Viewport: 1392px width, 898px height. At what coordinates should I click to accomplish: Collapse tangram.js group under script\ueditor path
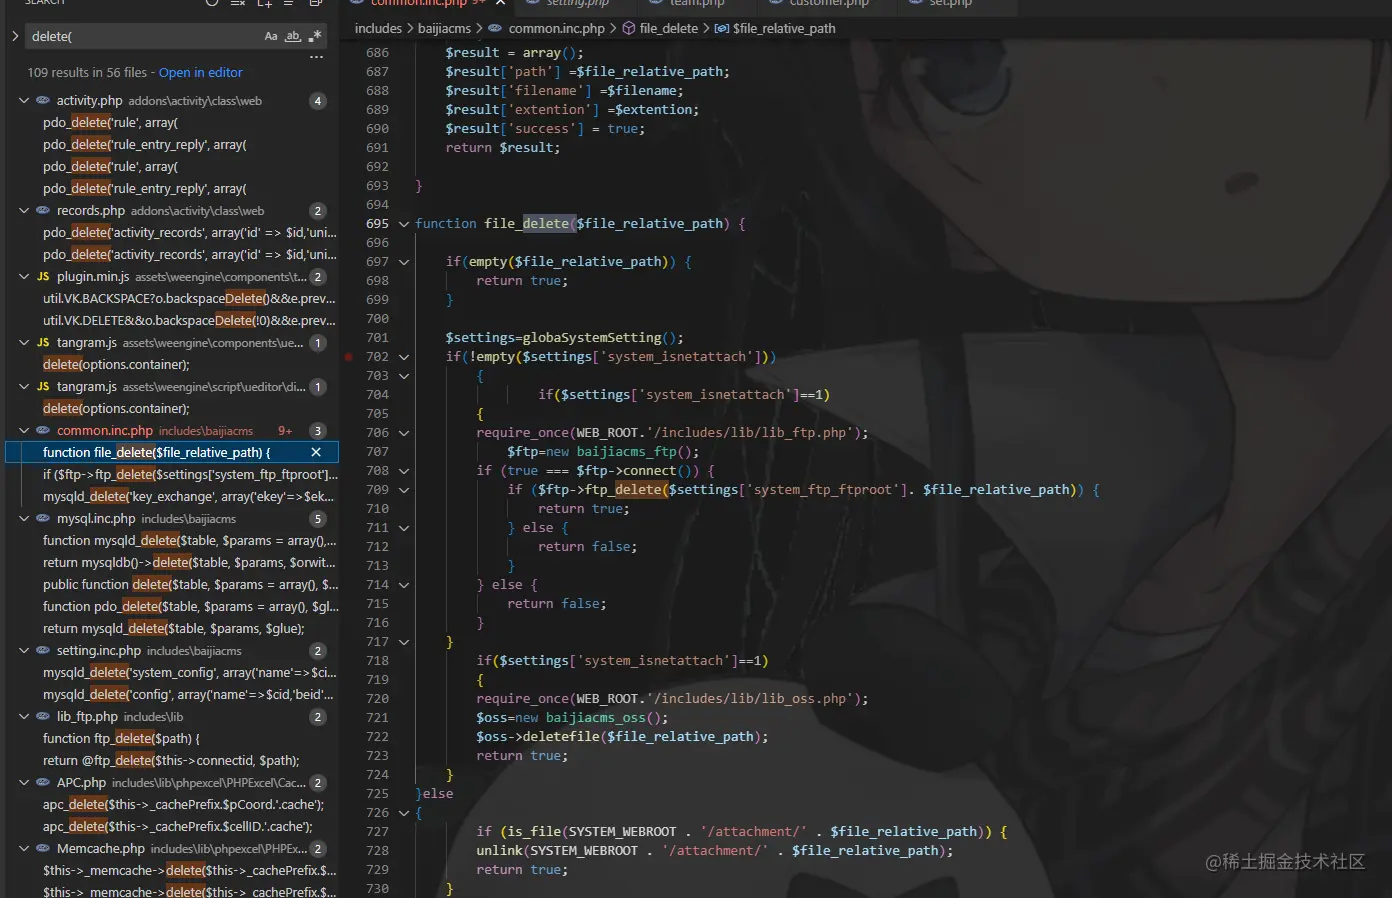click(24, 387)
